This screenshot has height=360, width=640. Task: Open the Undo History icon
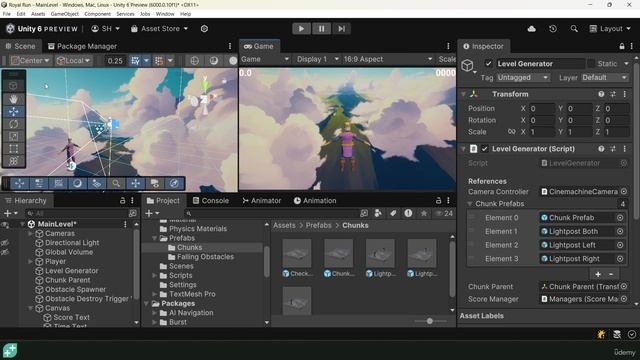pos(553,29)
